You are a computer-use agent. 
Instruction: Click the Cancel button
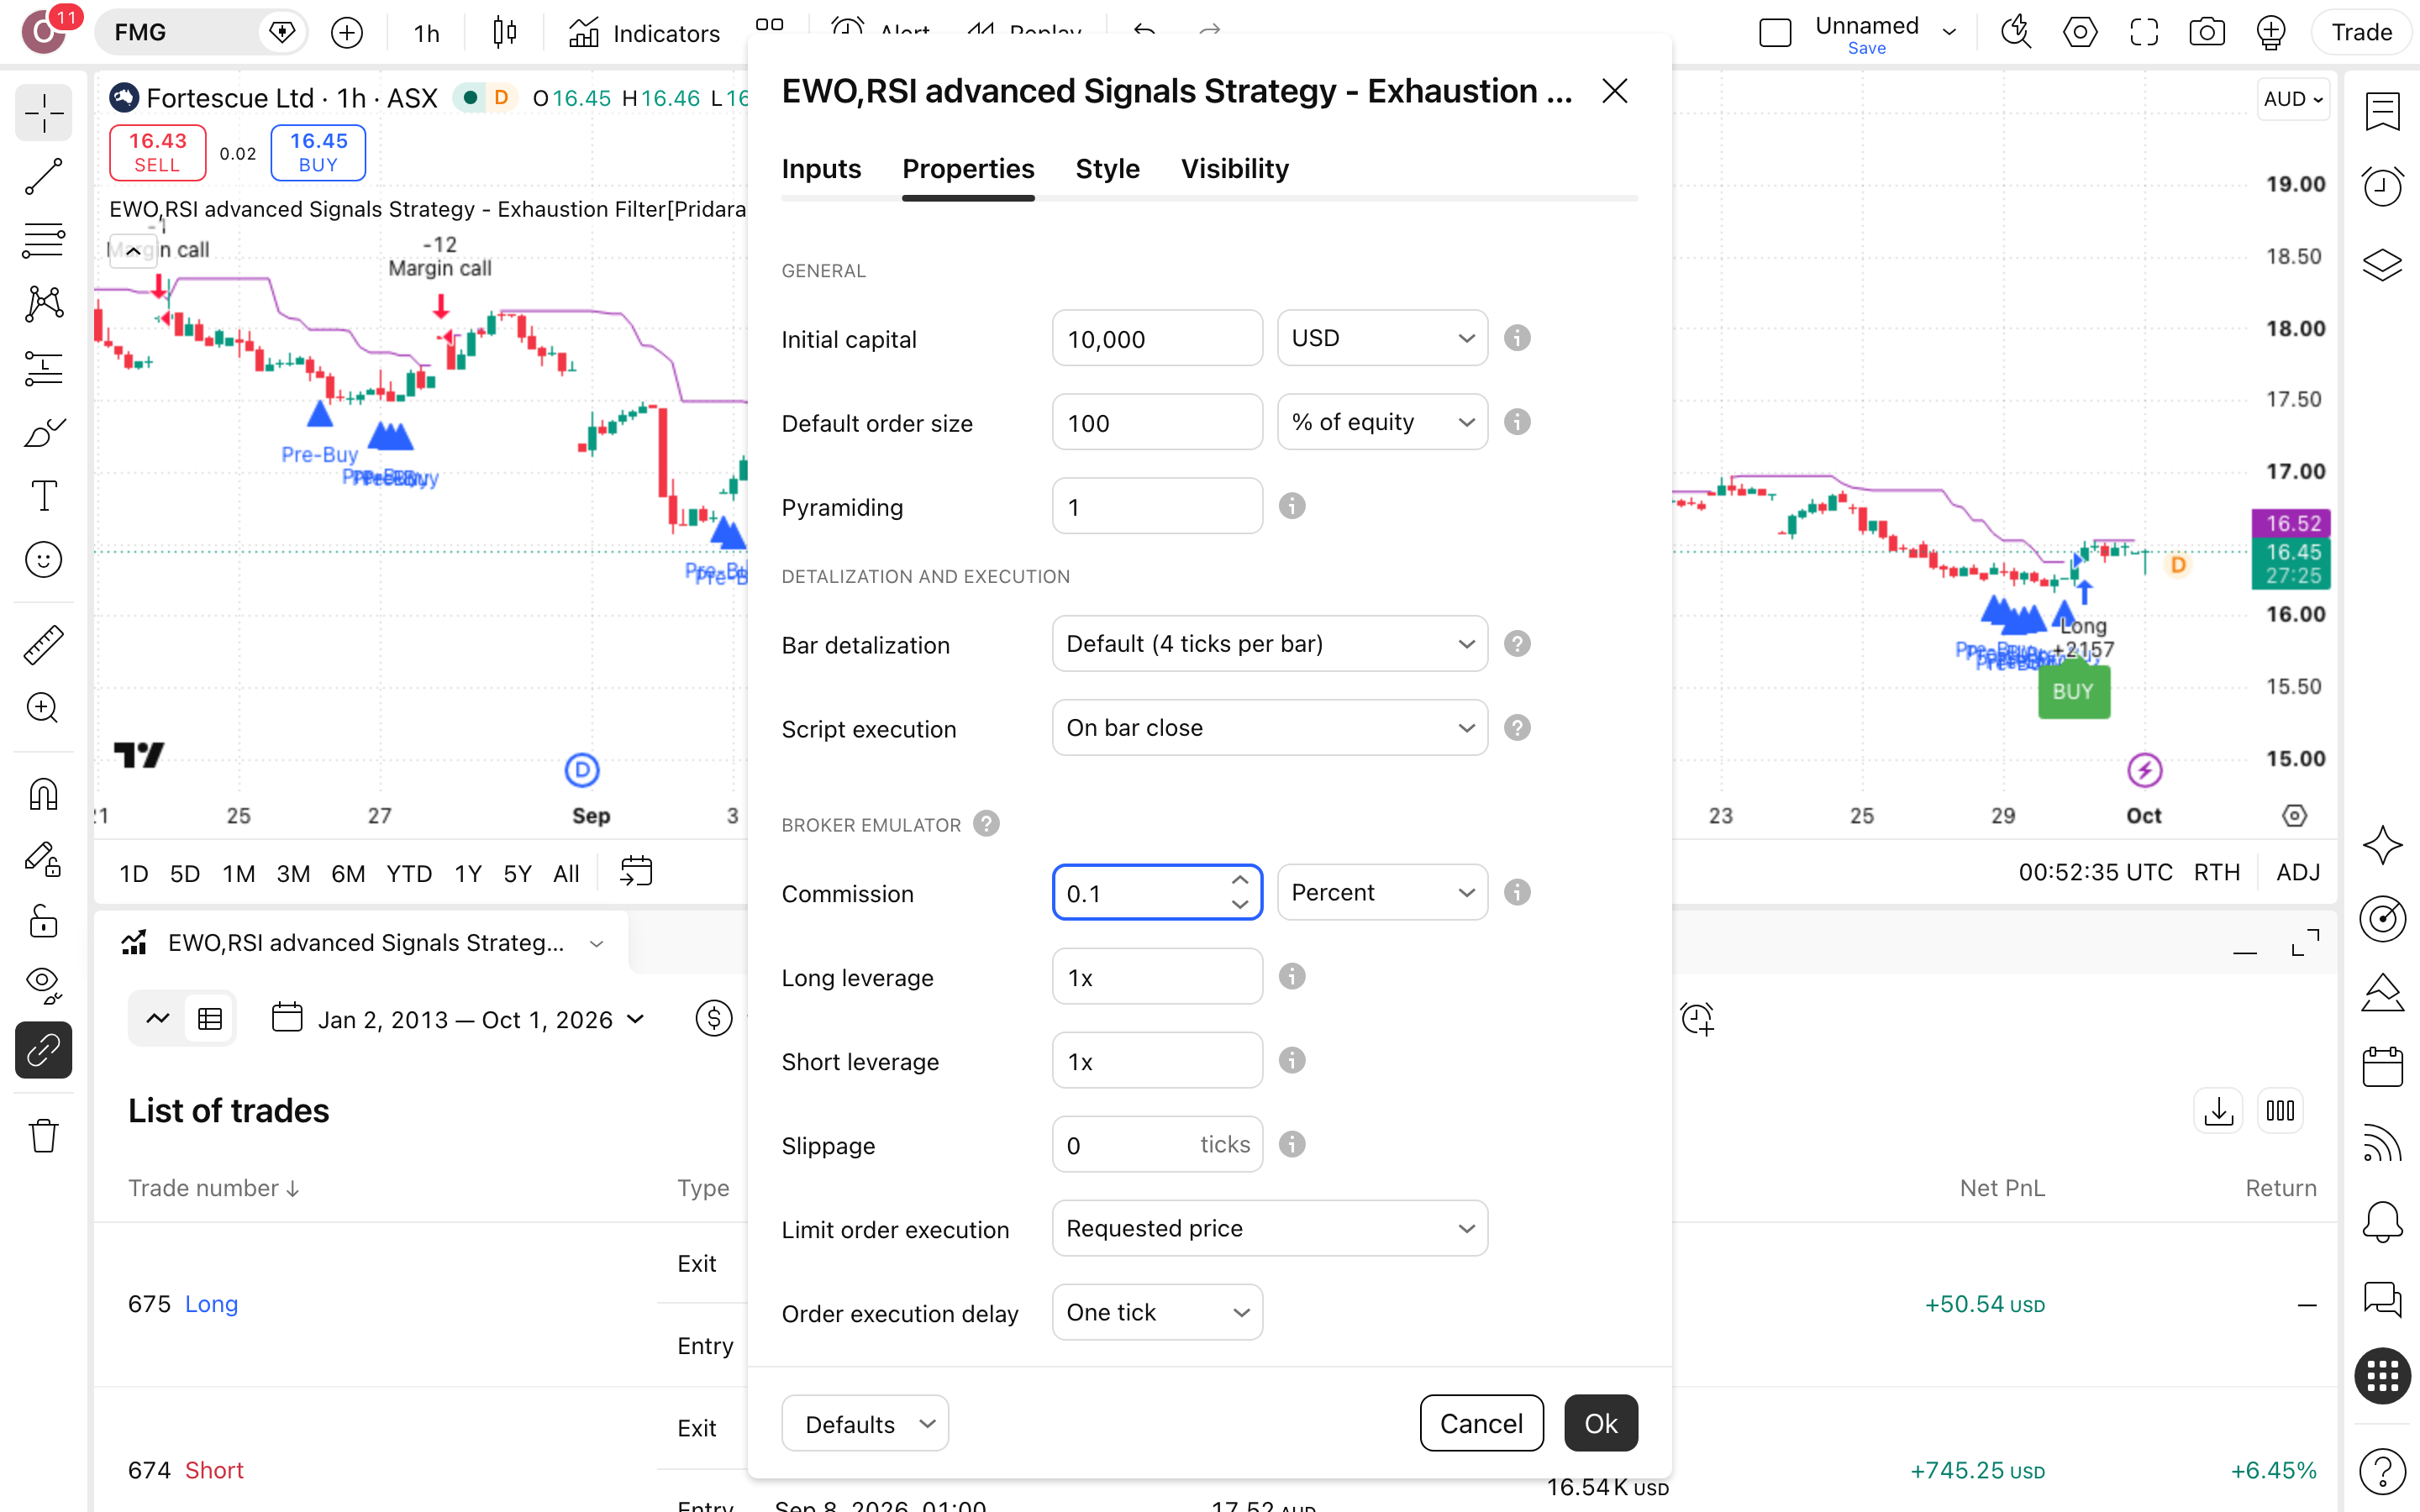(1481, 1423)
